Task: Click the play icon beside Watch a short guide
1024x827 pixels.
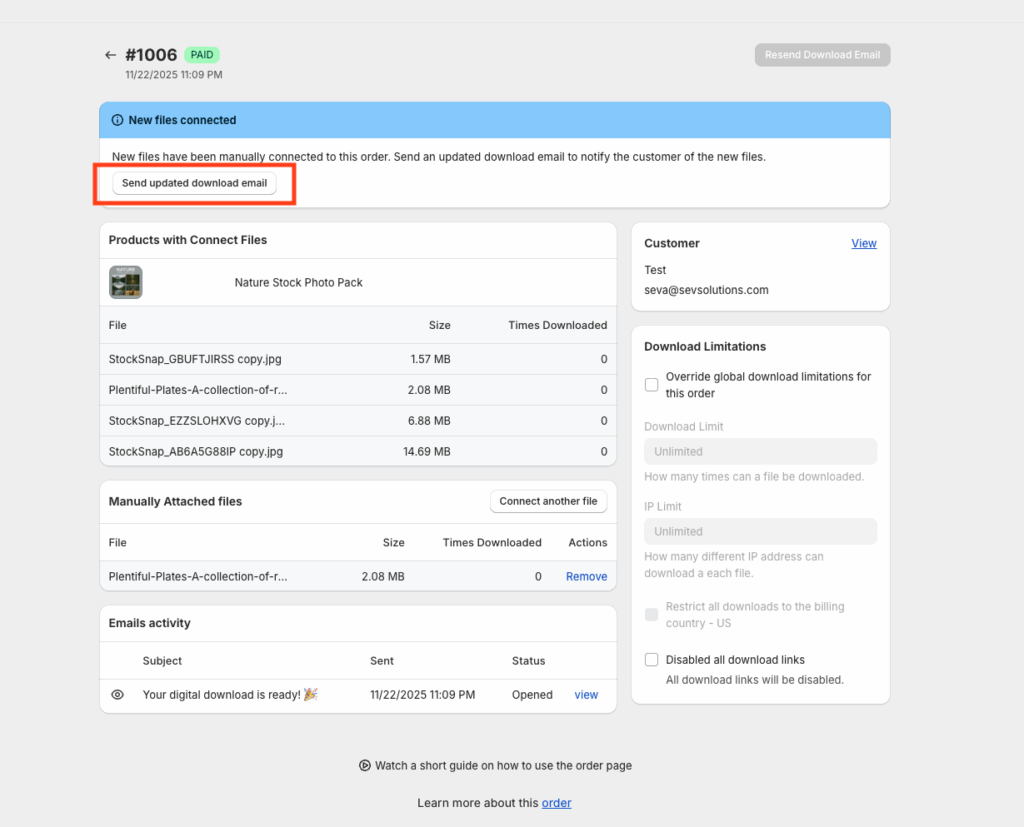Action: [x=365, y=766]
